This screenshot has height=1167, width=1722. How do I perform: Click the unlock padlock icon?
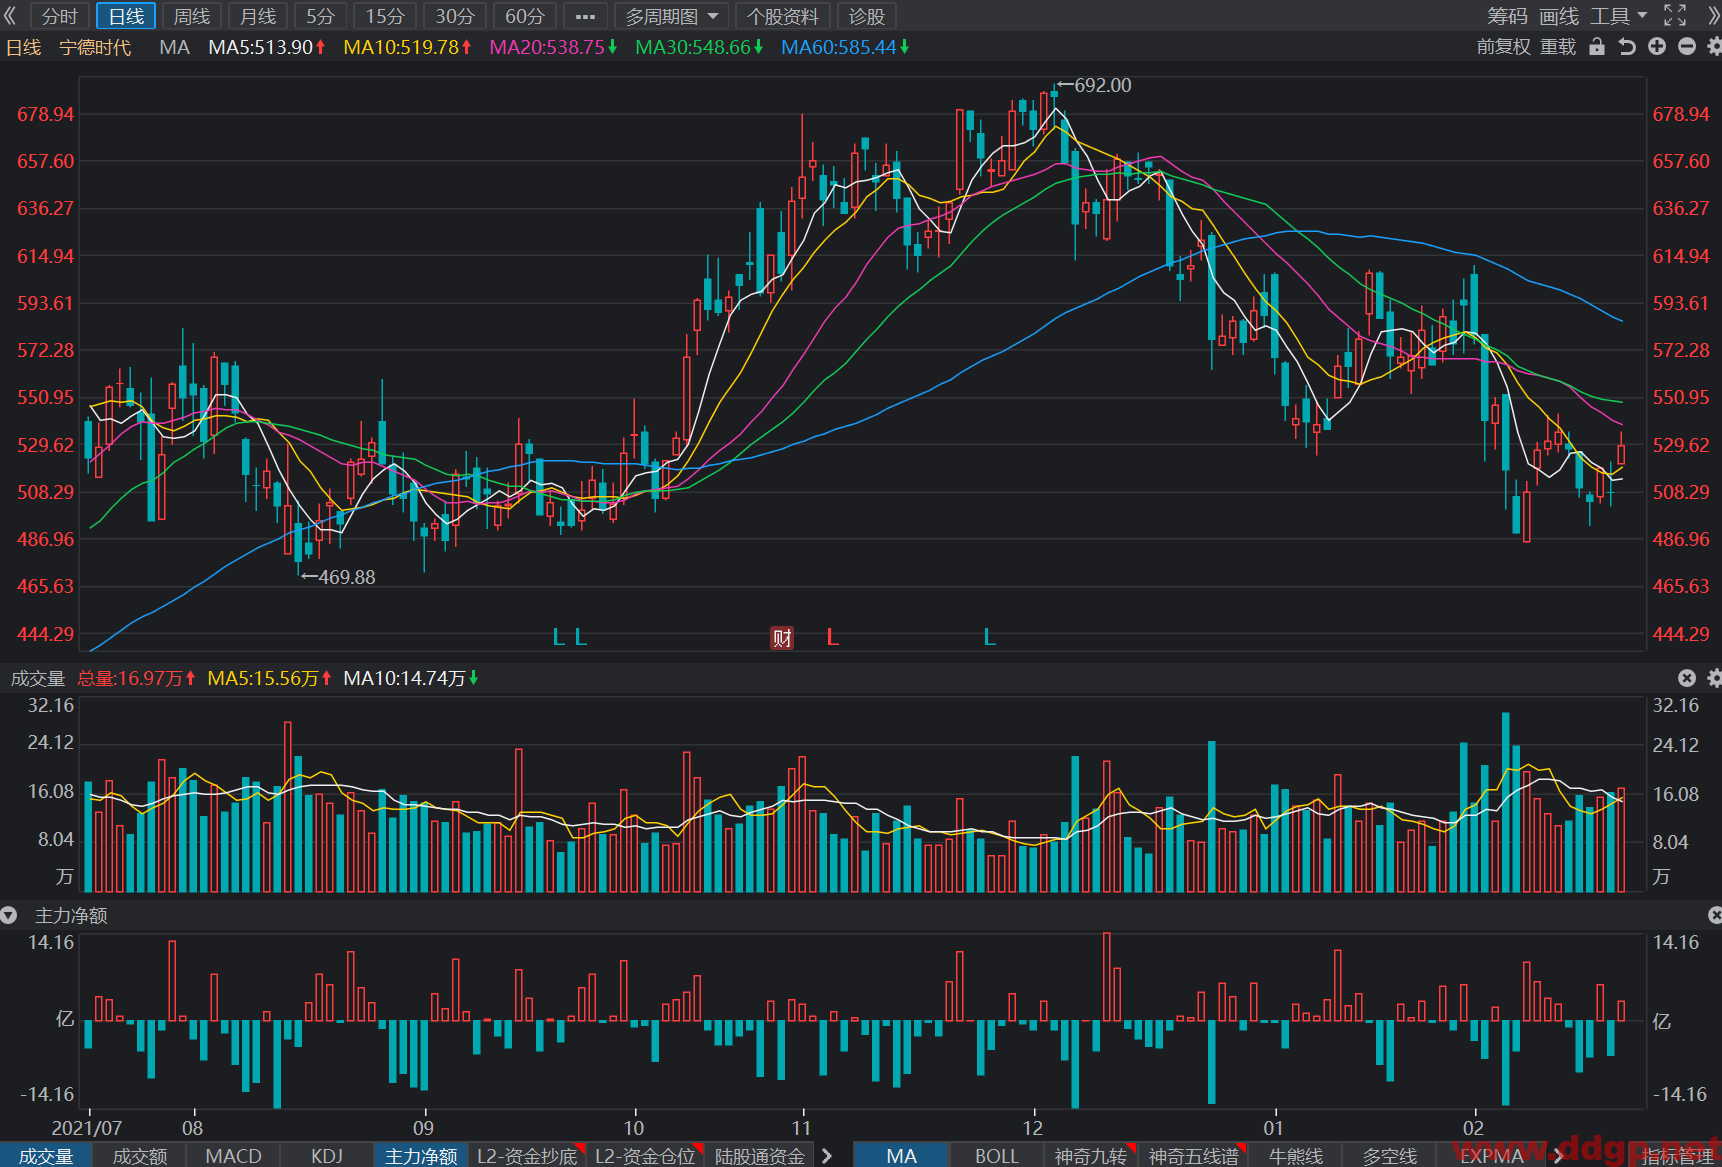(x=1597, y=47)
